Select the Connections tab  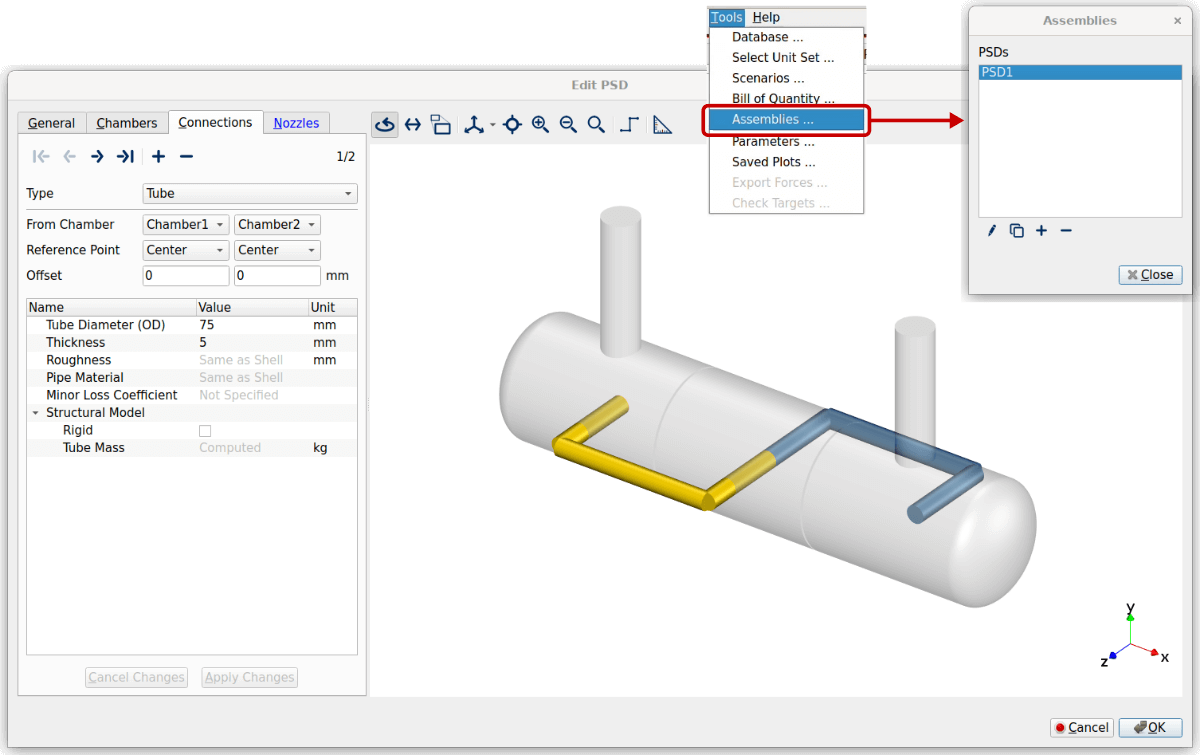pos(215,122)
